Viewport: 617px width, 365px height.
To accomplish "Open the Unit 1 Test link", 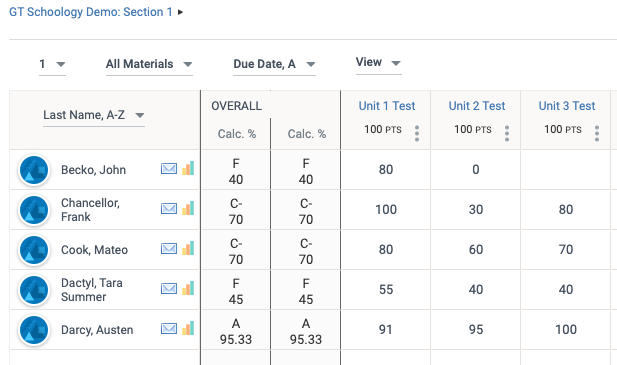I will coord(387,106).
